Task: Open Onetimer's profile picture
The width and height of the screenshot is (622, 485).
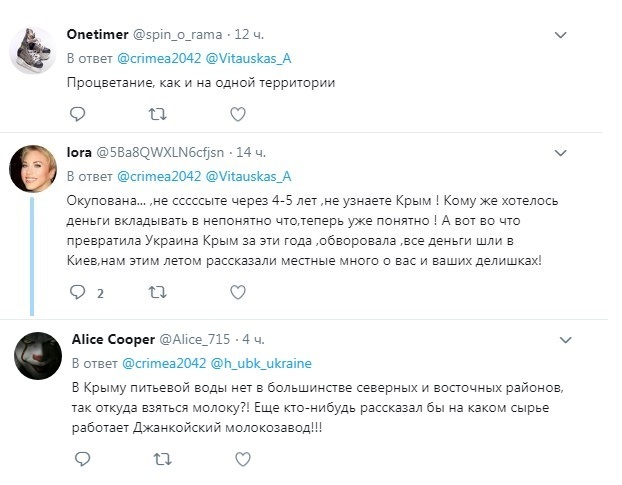Action: tap(31, 50)
